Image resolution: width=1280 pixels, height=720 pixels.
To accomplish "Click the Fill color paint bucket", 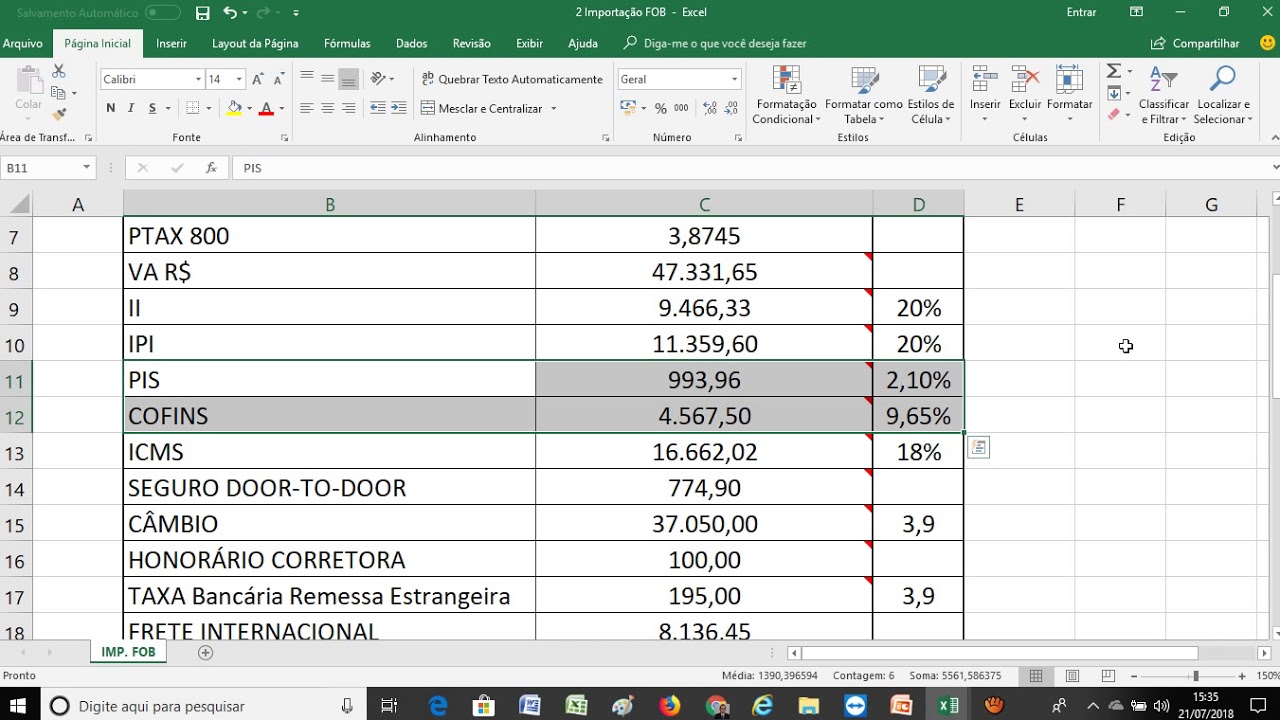I will click(234, 108).
